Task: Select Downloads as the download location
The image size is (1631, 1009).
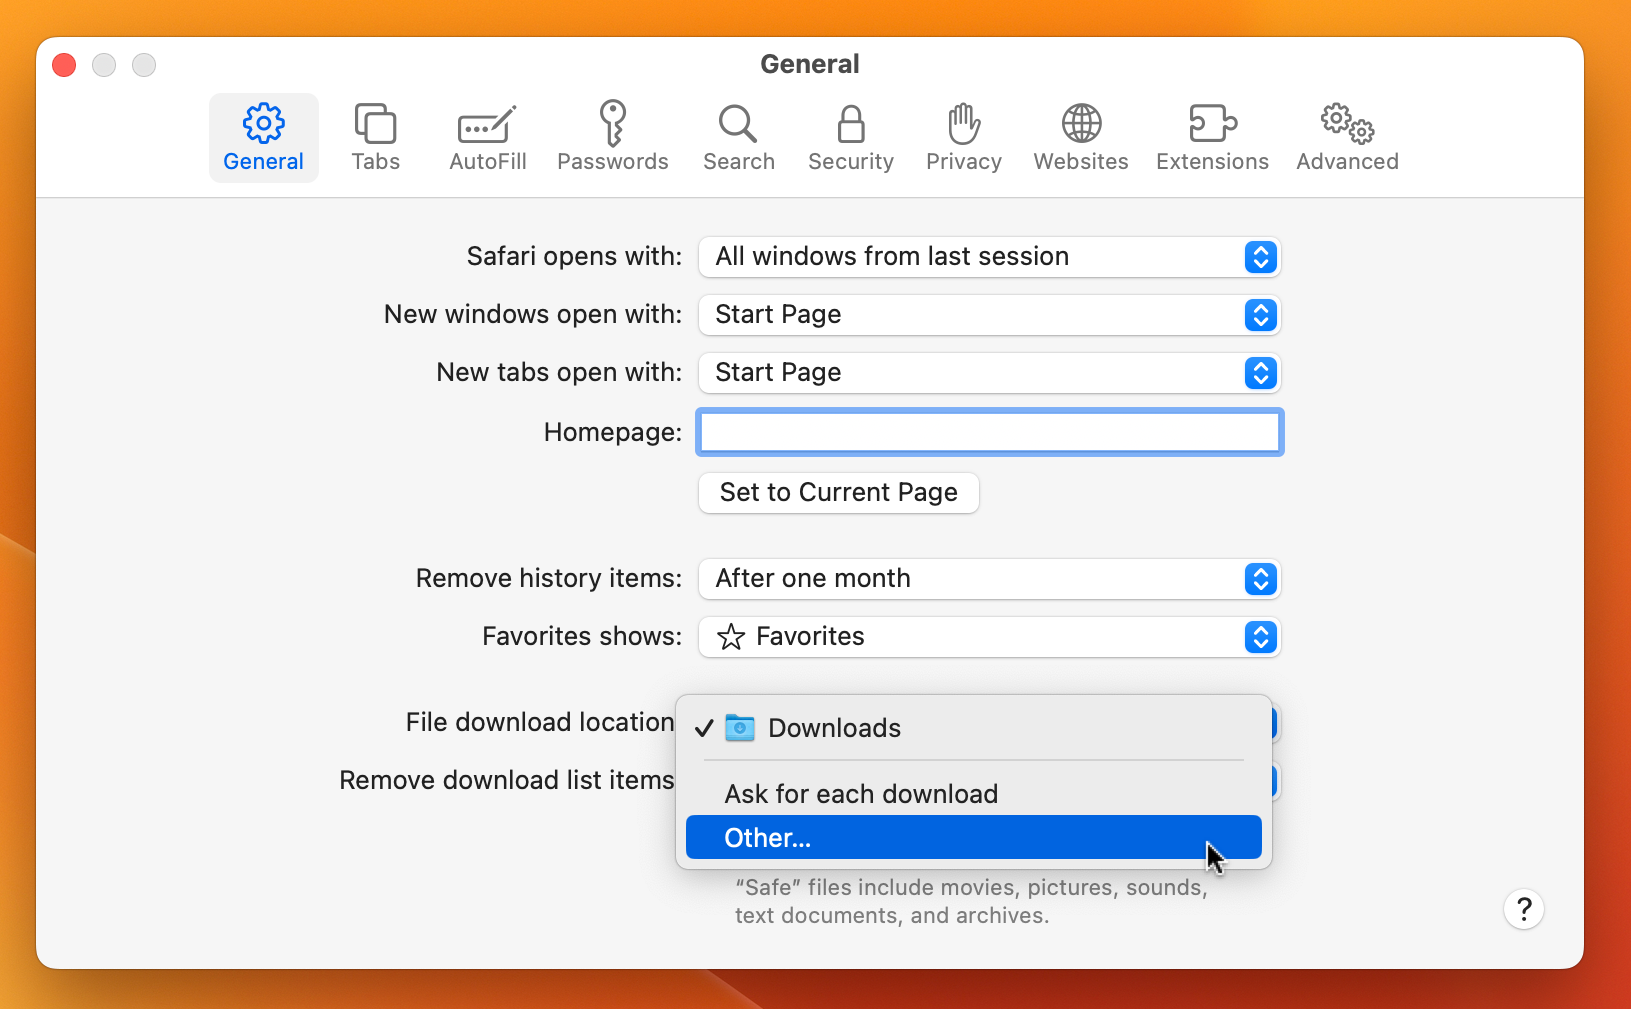Action: click(x=834, y=728)
